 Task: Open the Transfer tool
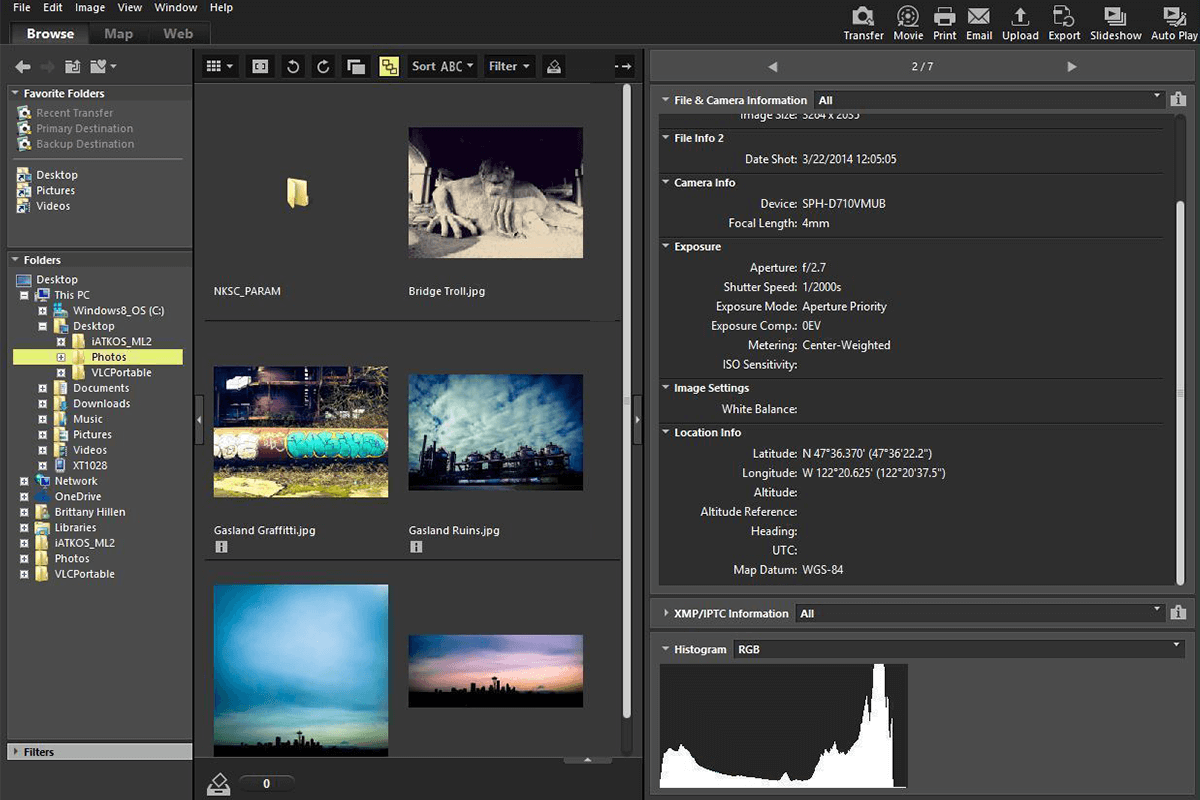pos(863,20)
